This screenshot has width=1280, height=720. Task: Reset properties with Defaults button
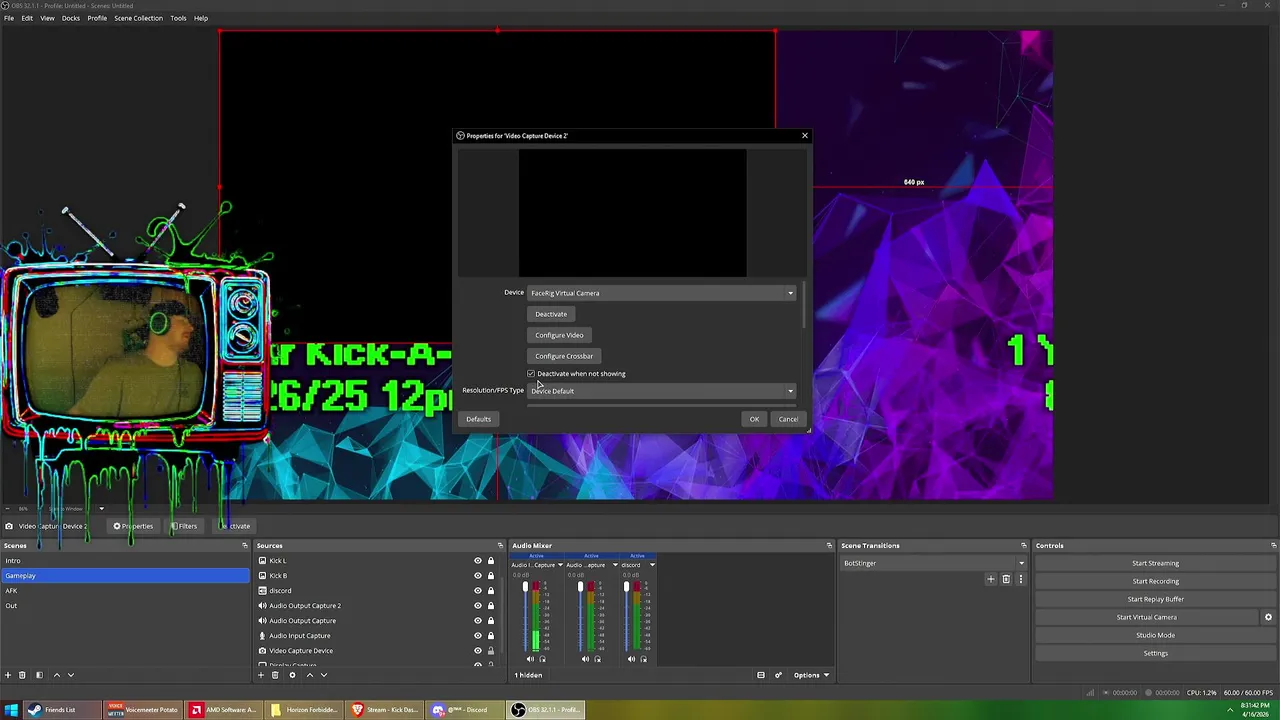pos(478,419)
